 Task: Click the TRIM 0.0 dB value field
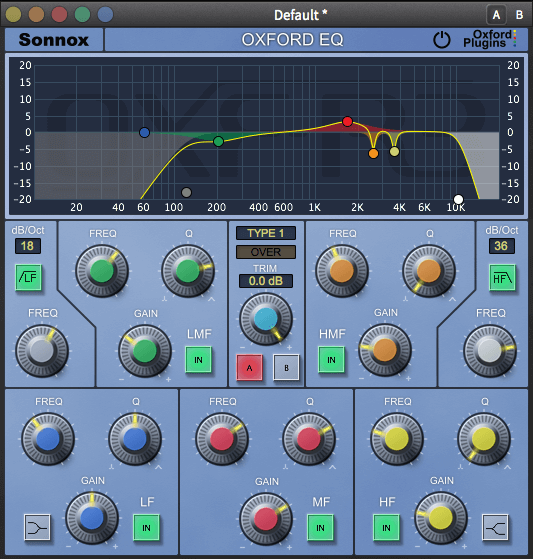(x=266, y=281)
